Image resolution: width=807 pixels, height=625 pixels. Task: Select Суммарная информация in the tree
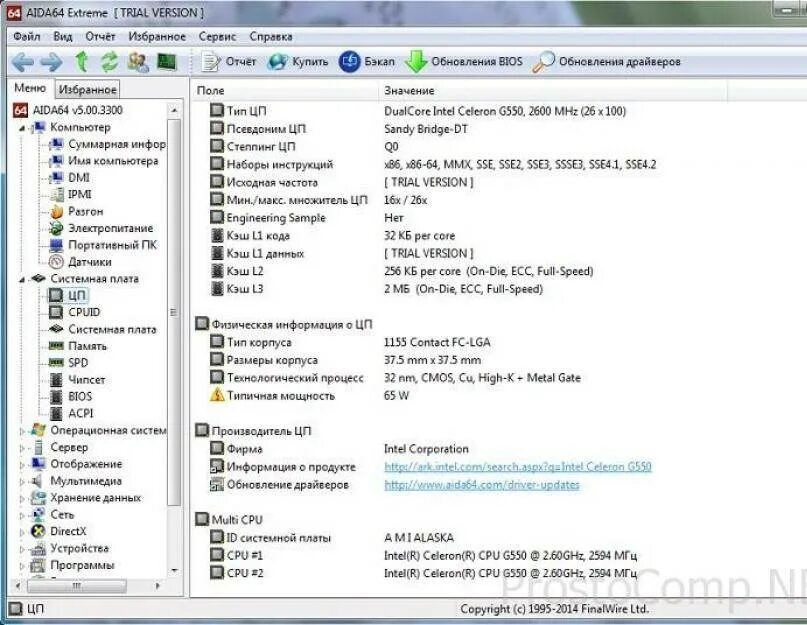[x=108, y=144]
